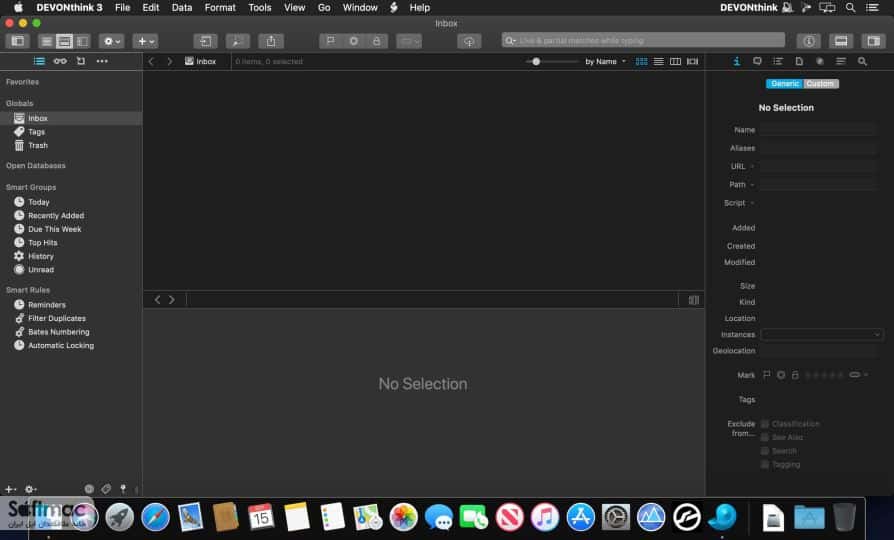This screenshot has height=540, width=894.
Task: Switch to icon view mode
Action: tap(641, 62)
